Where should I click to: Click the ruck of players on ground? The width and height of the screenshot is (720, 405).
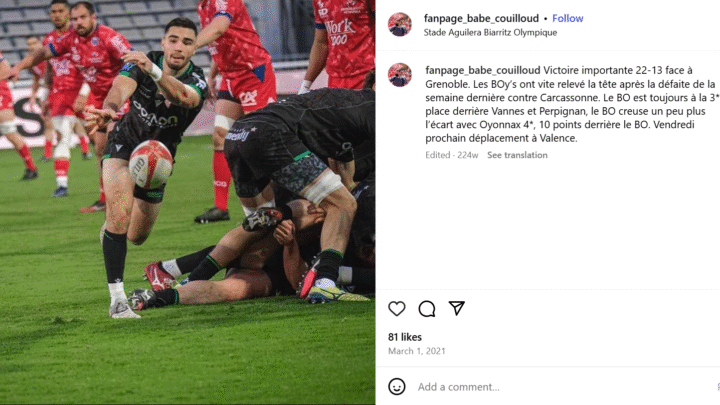click(276, 202)
